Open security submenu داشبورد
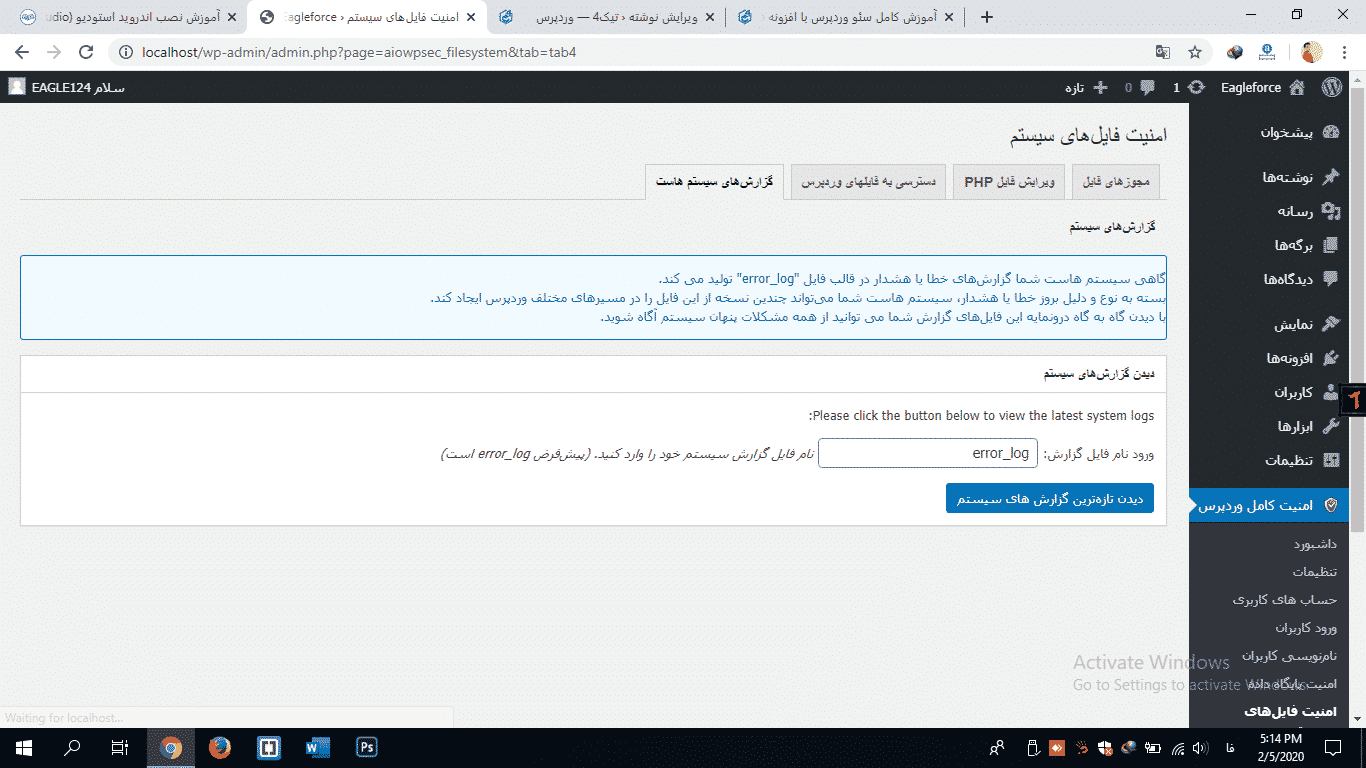The image size is (1366, 768). click(1315, 544)
